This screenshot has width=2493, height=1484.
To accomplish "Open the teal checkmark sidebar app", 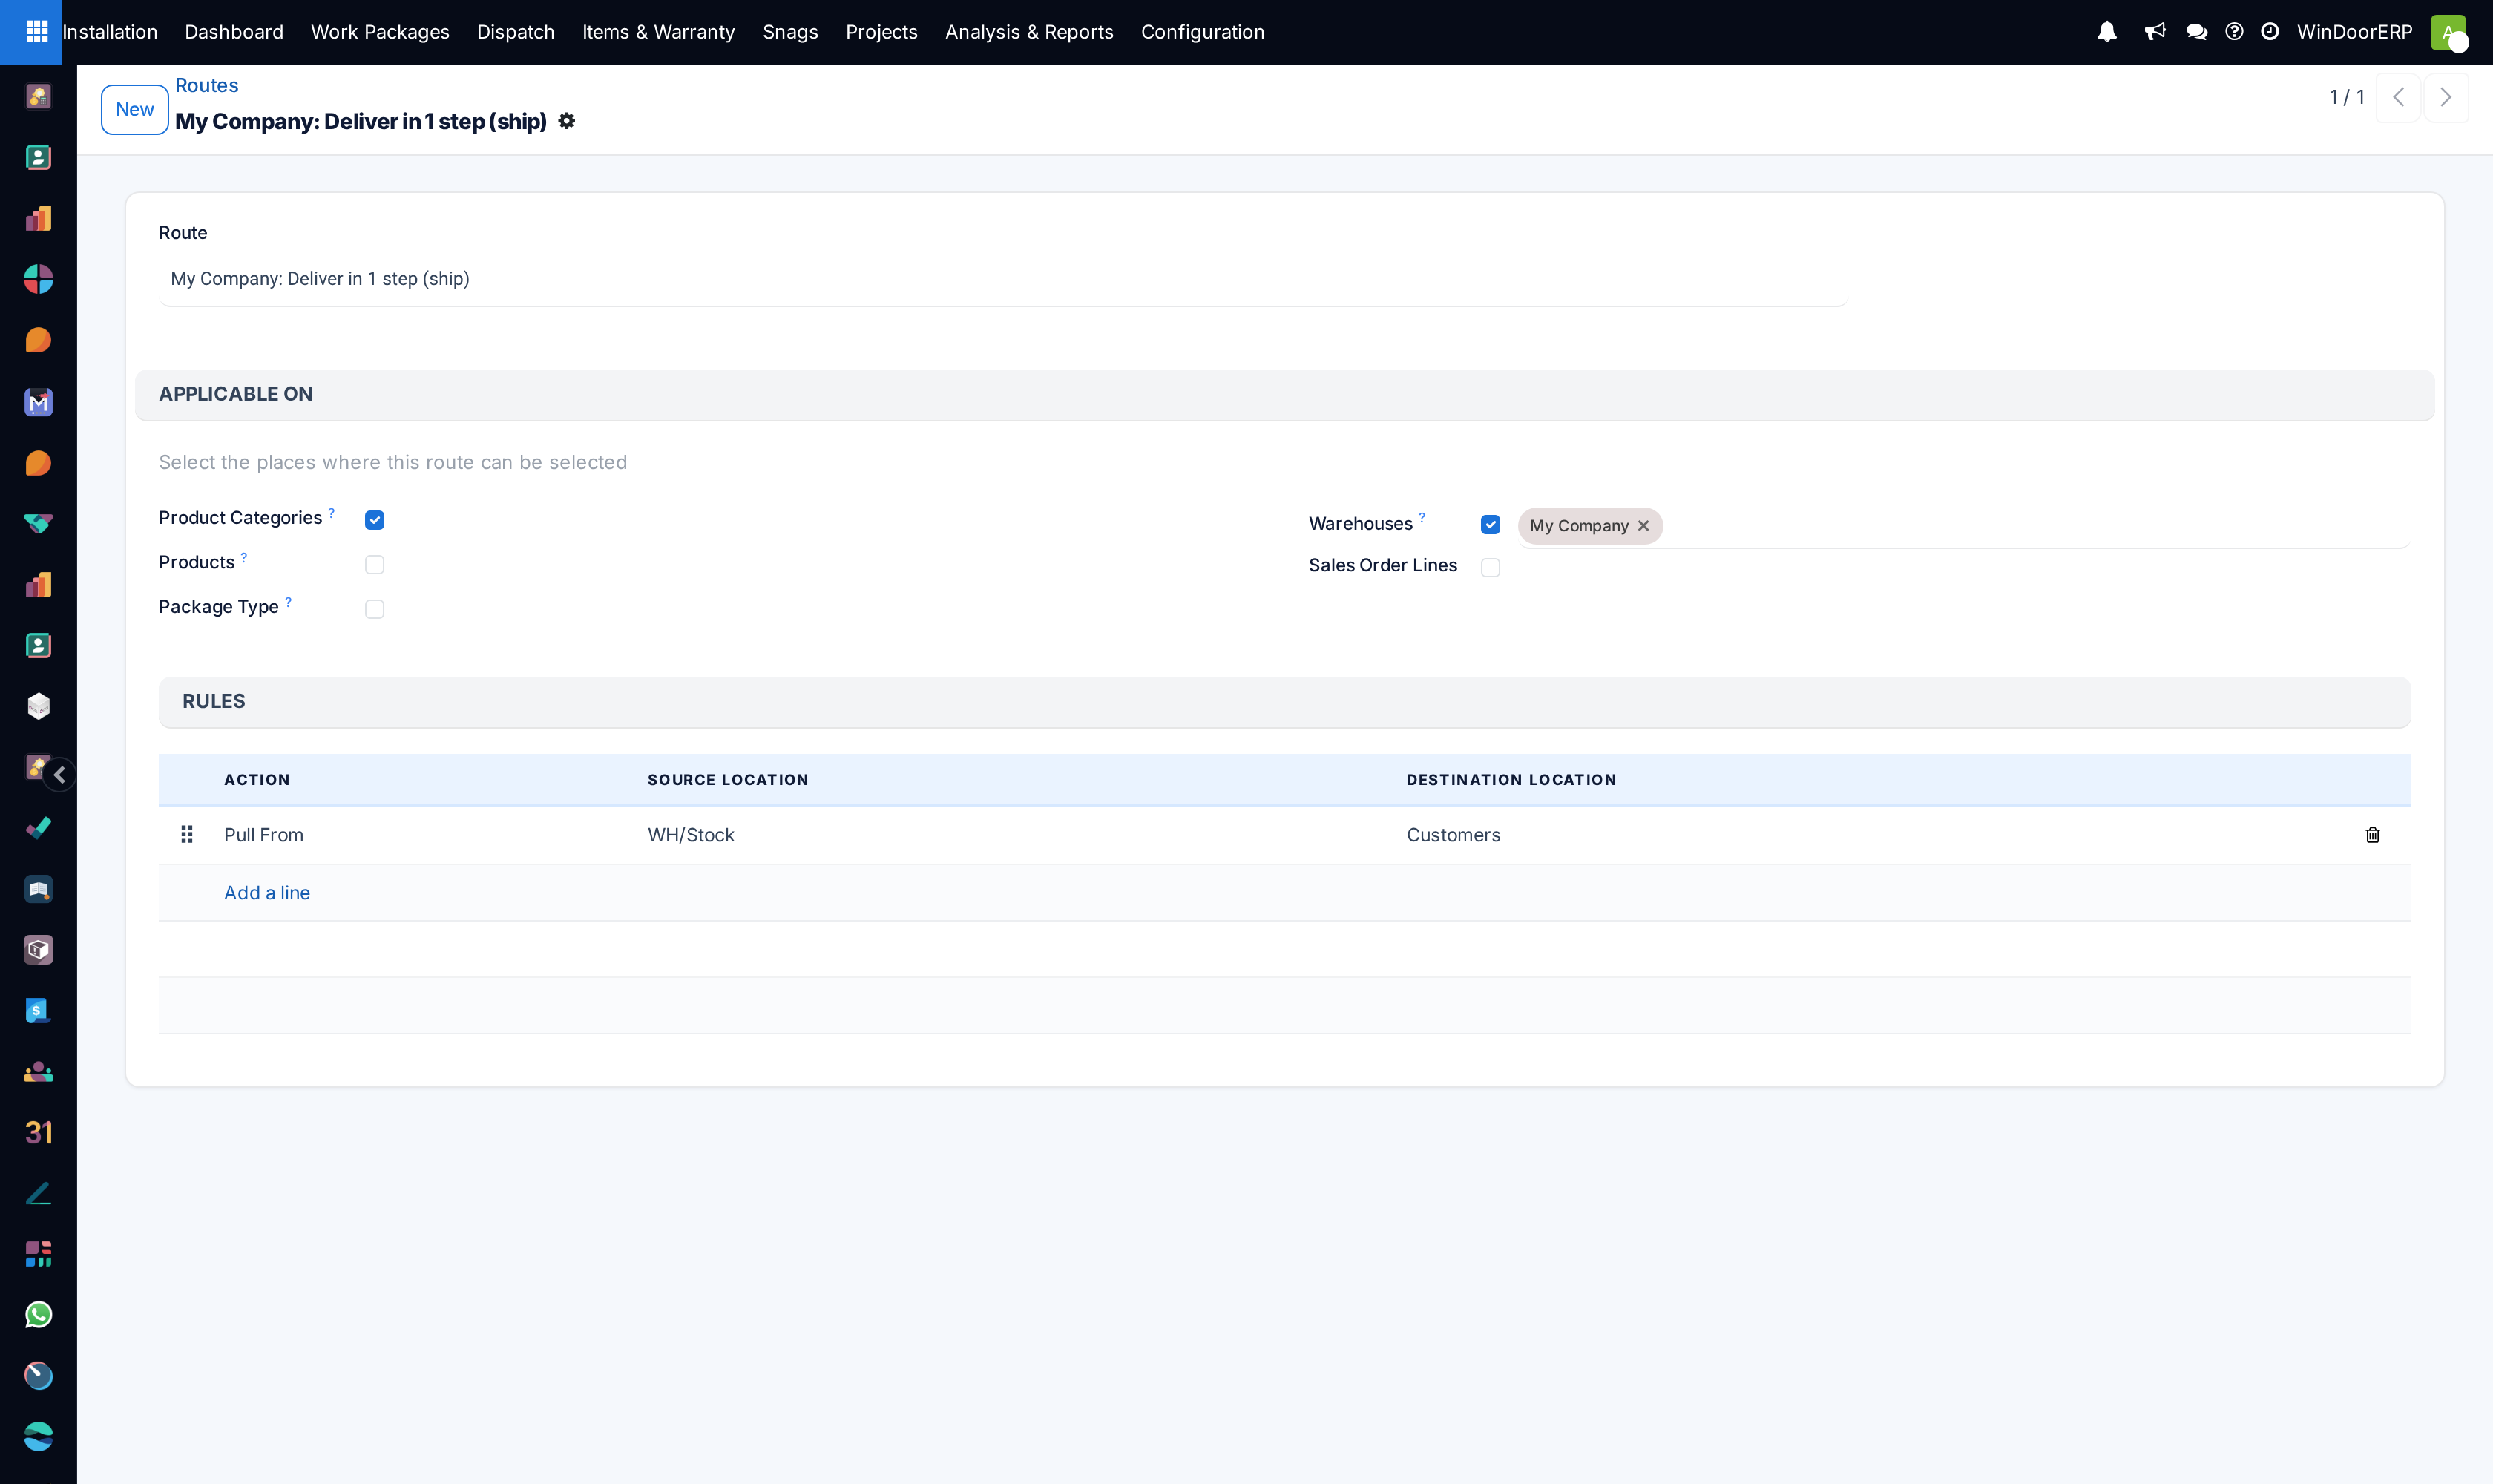I will (x=38, y=828).
